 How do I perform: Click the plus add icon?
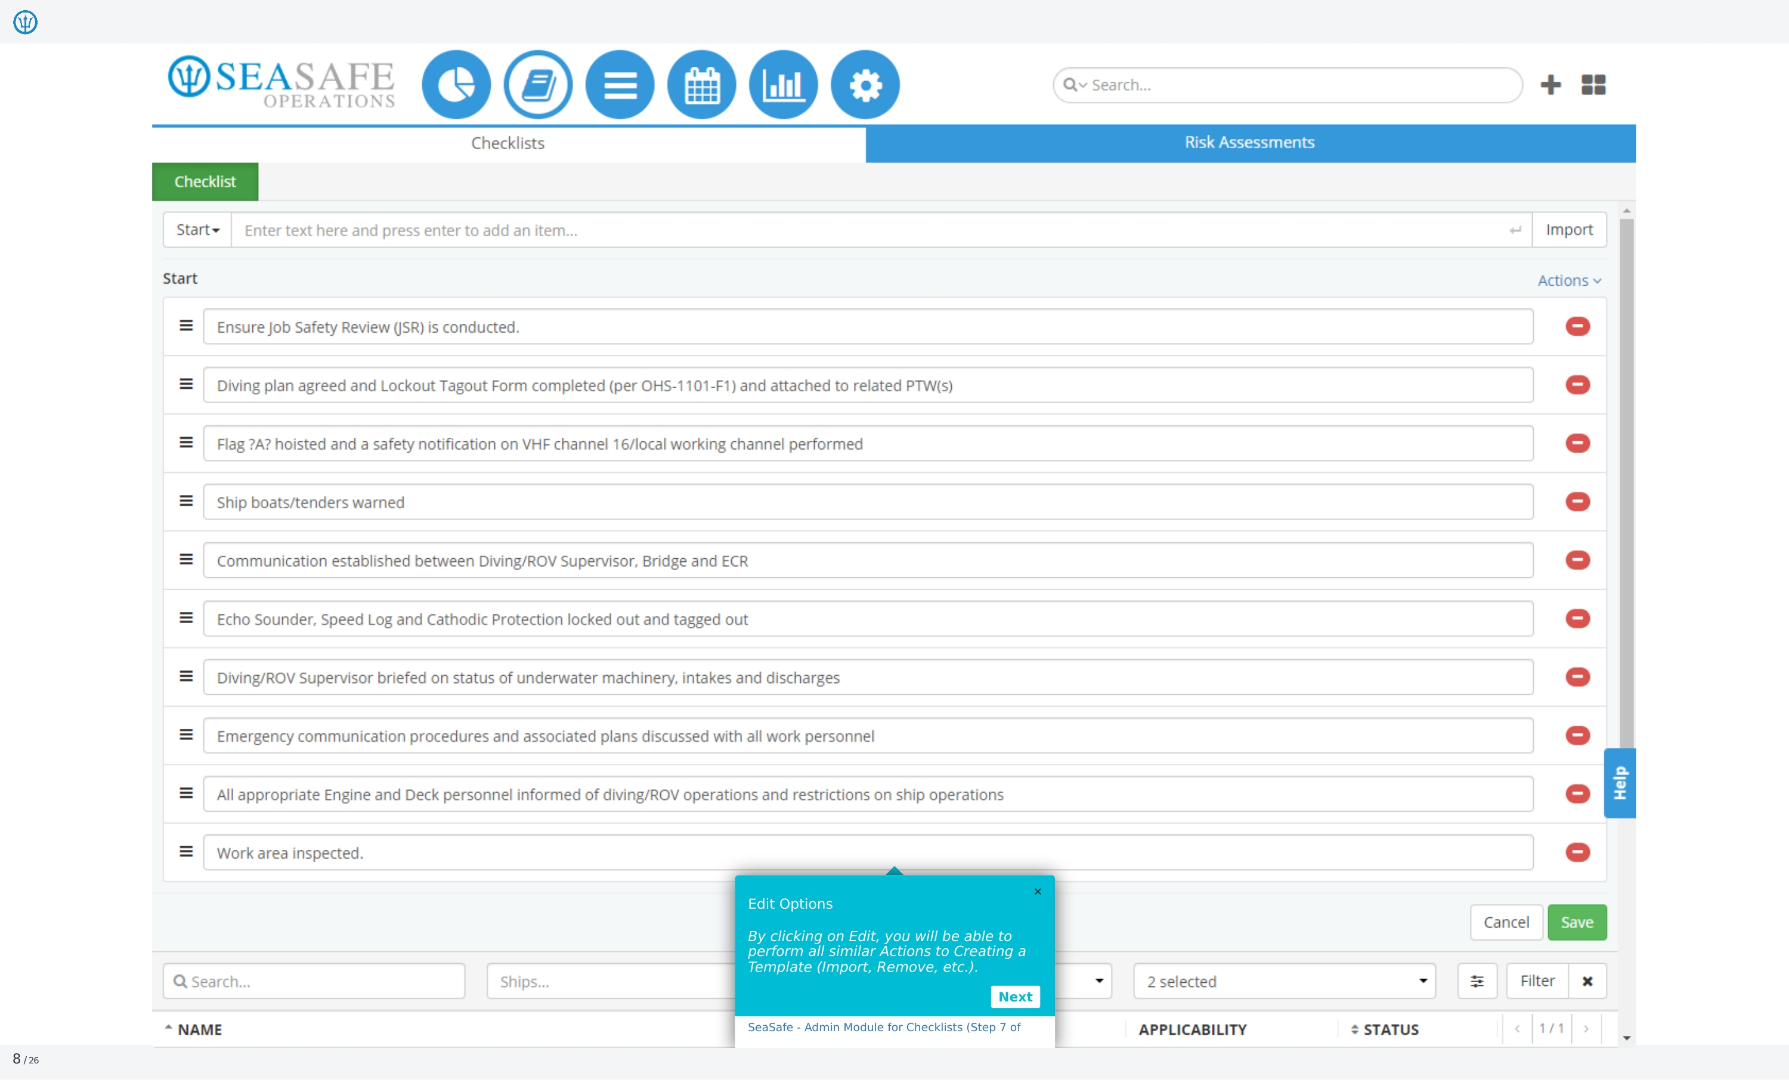(x=1551, y=85)
